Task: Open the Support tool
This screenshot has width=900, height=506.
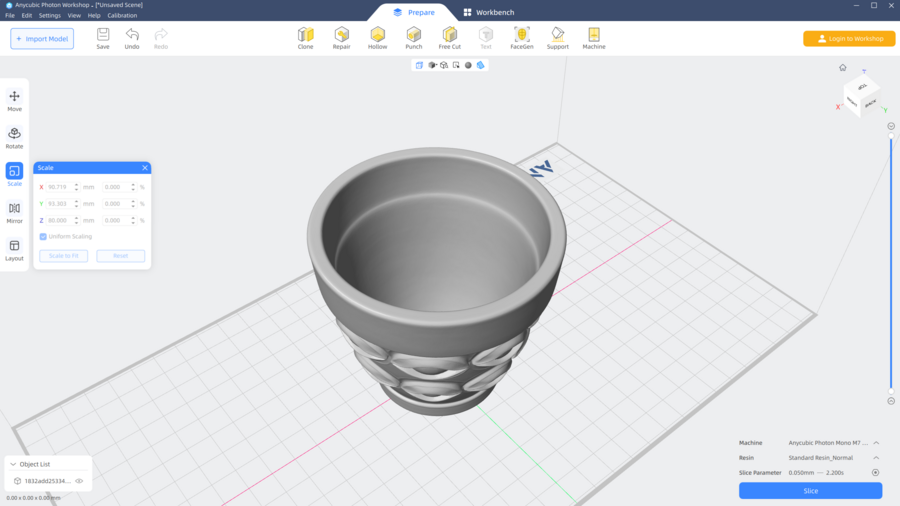Action: pyautogui.click(x=558, y=37)
